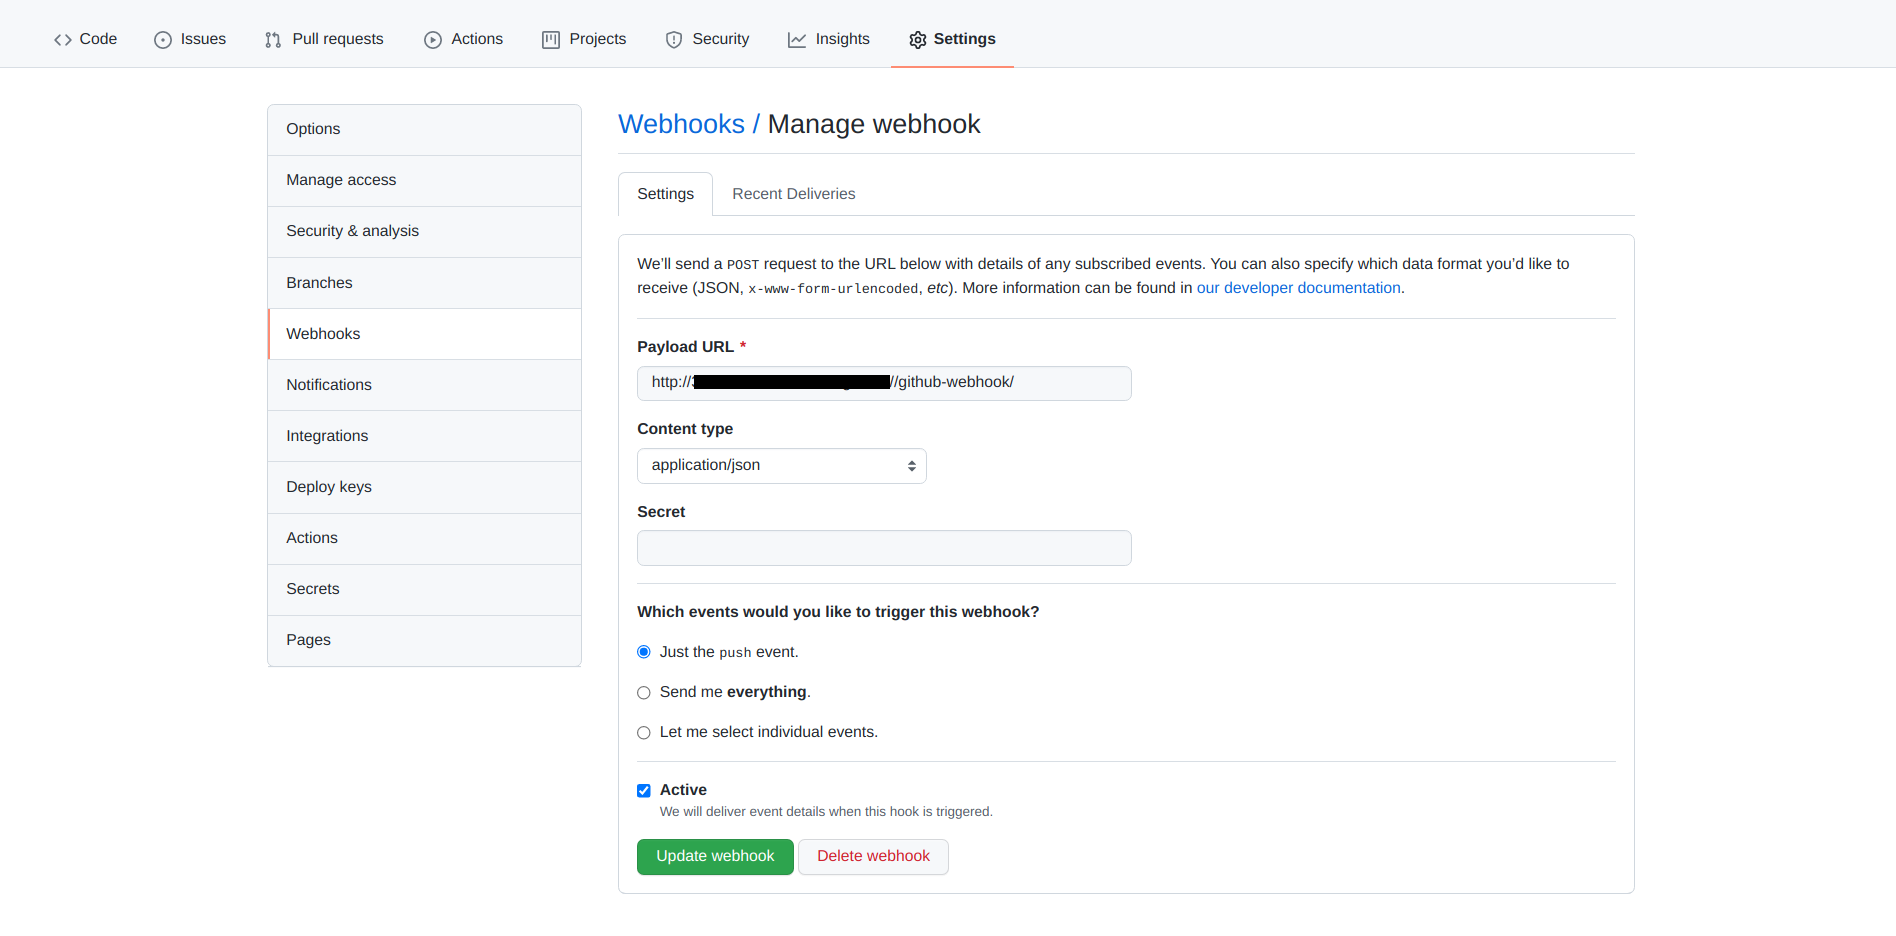Click the Update webhook button
The image size is (1896, 936).
[715, 857]
